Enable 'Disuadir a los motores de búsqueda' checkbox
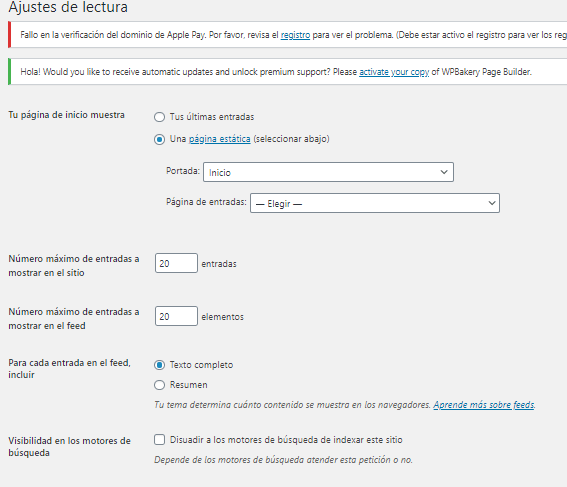This screenshot has height=487, width=567. coord(159,440)
